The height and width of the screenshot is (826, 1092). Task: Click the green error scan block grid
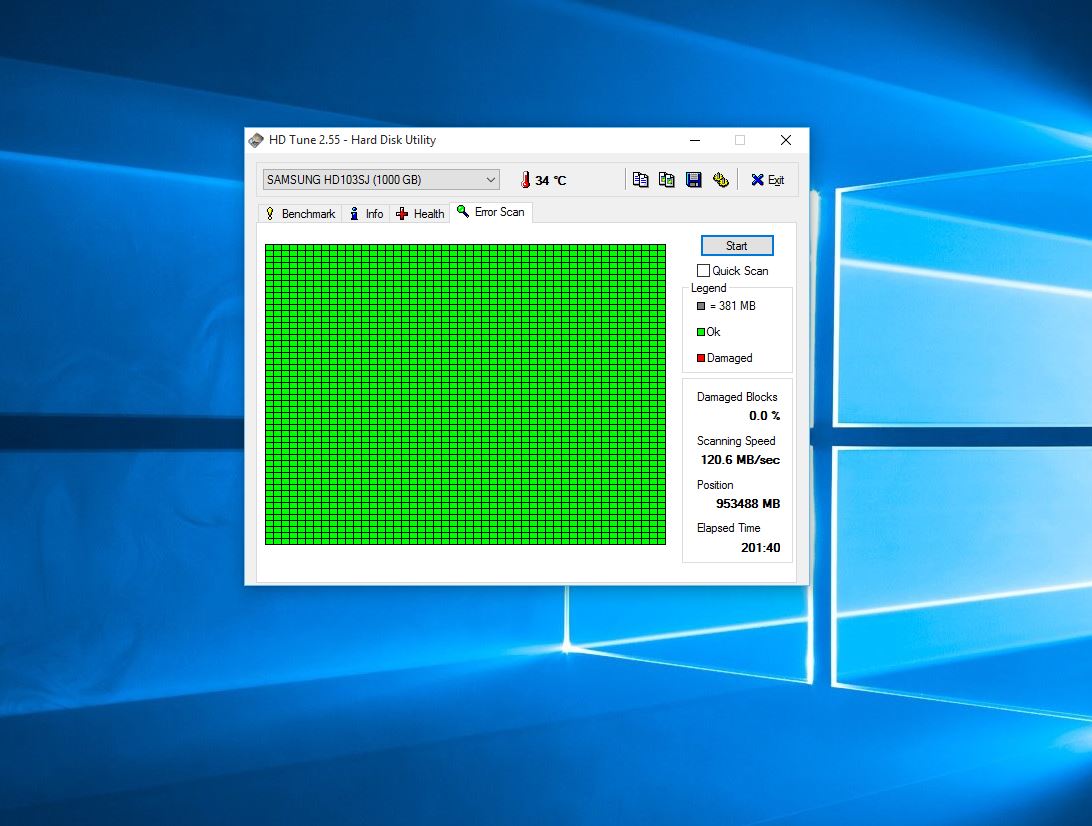pos(465,394)
